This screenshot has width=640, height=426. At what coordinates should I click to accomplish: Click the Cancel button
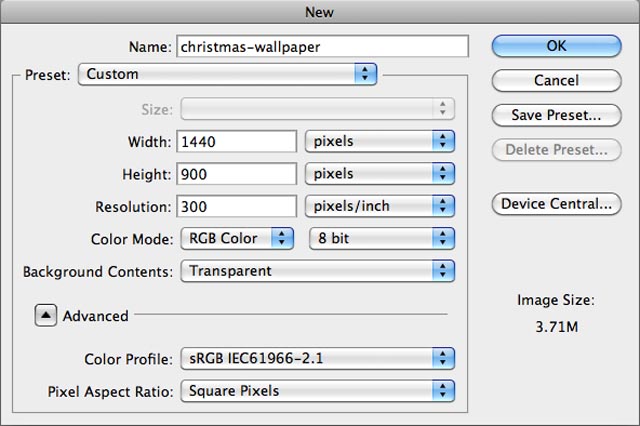[x=556, y=80]
